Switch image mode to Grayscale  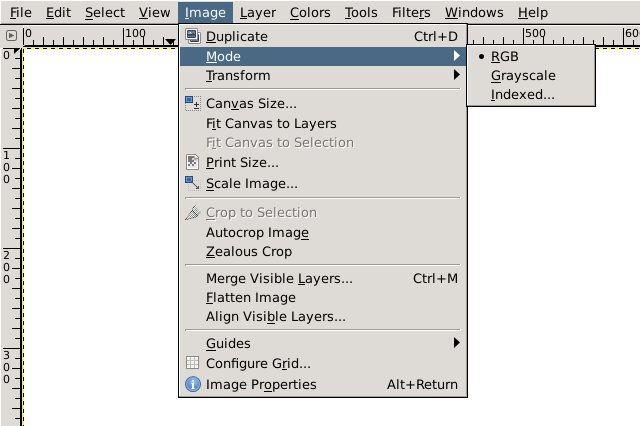[523, 75]
